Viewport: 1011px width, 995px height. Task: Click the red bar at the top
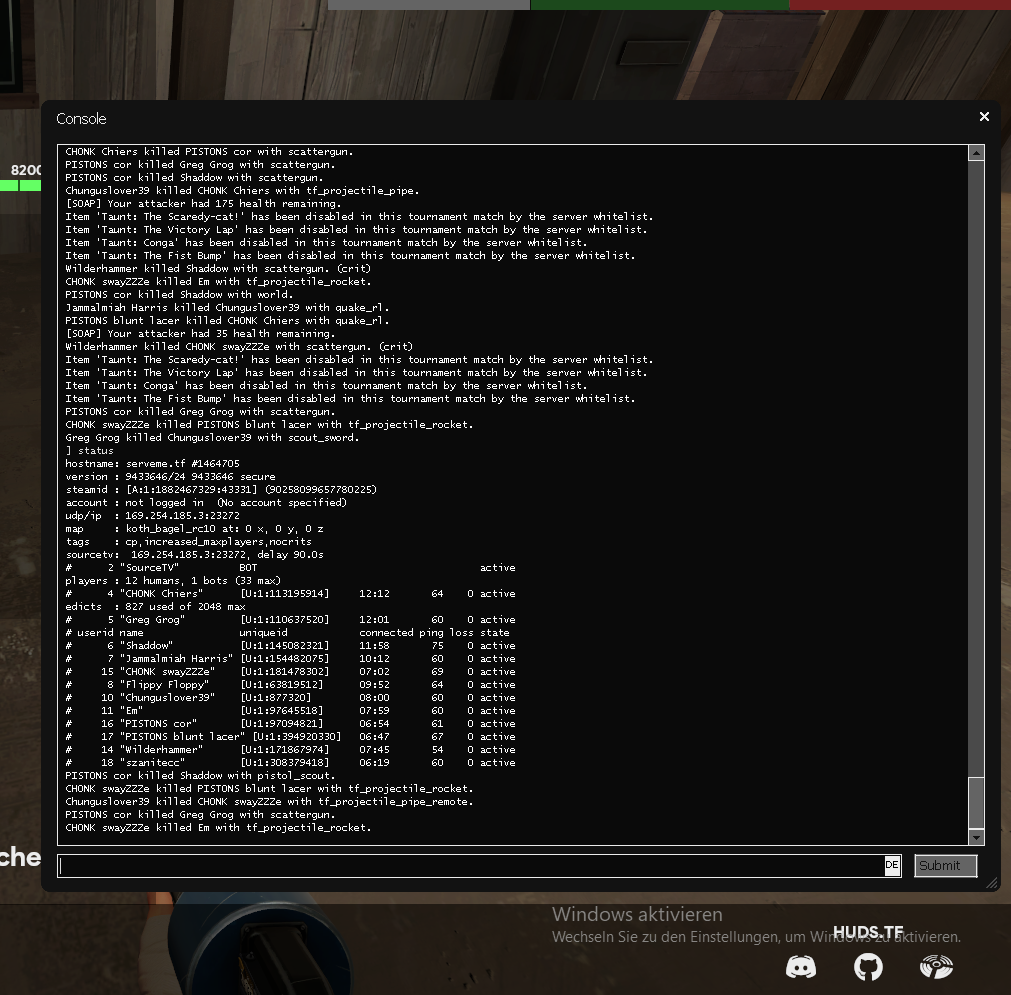[x=899, y=5]
